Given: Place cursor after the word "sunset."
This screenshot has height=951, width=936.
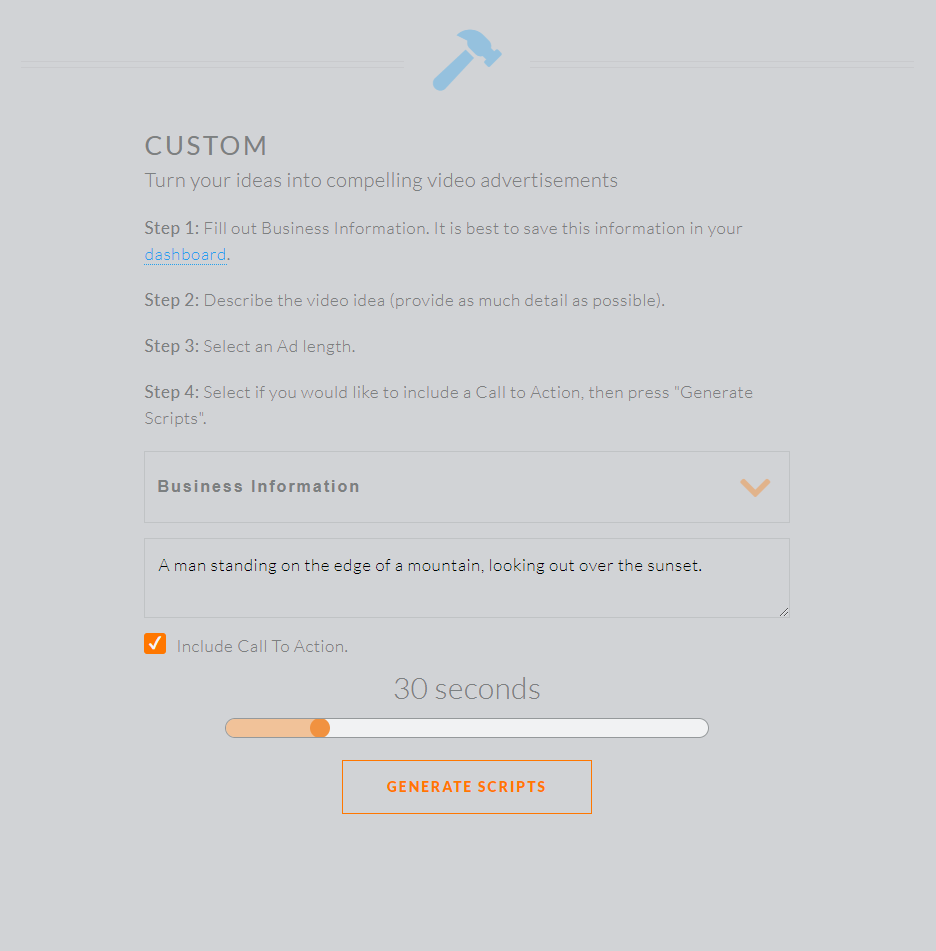Looking at the screenshot, I should [x=704, y=566].
